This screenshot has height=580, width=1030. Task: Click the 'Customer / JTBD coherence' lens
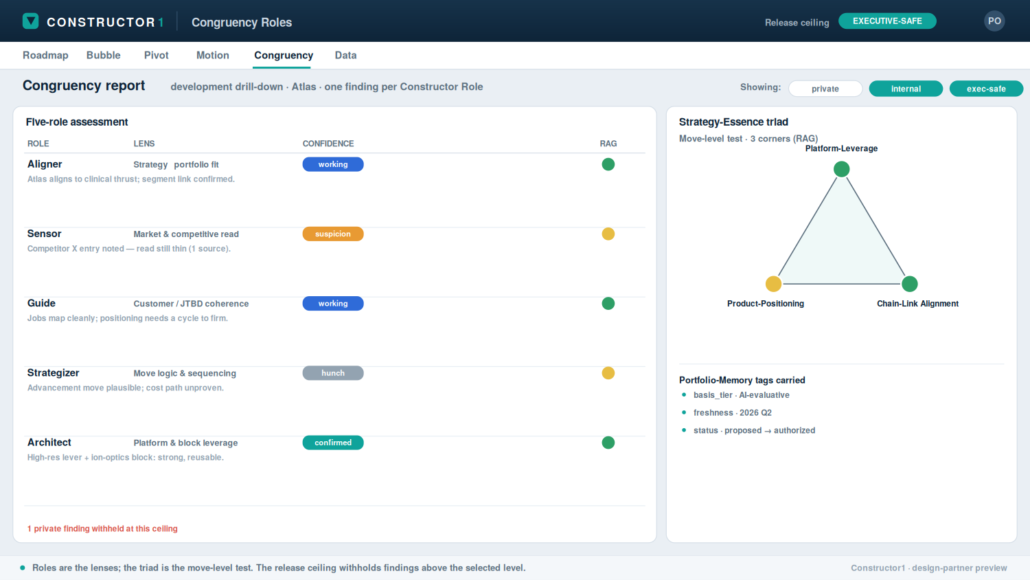191,304
